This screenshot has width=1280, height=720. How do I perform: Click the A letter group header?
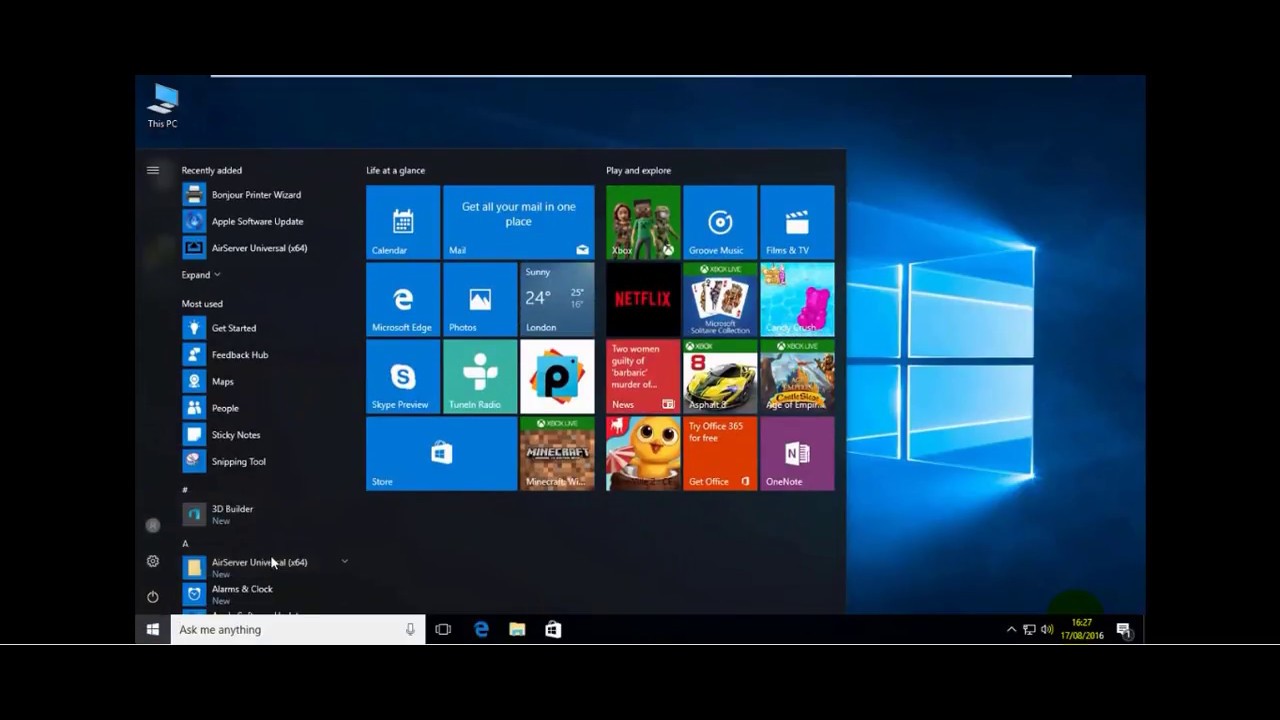click(185, 543)
